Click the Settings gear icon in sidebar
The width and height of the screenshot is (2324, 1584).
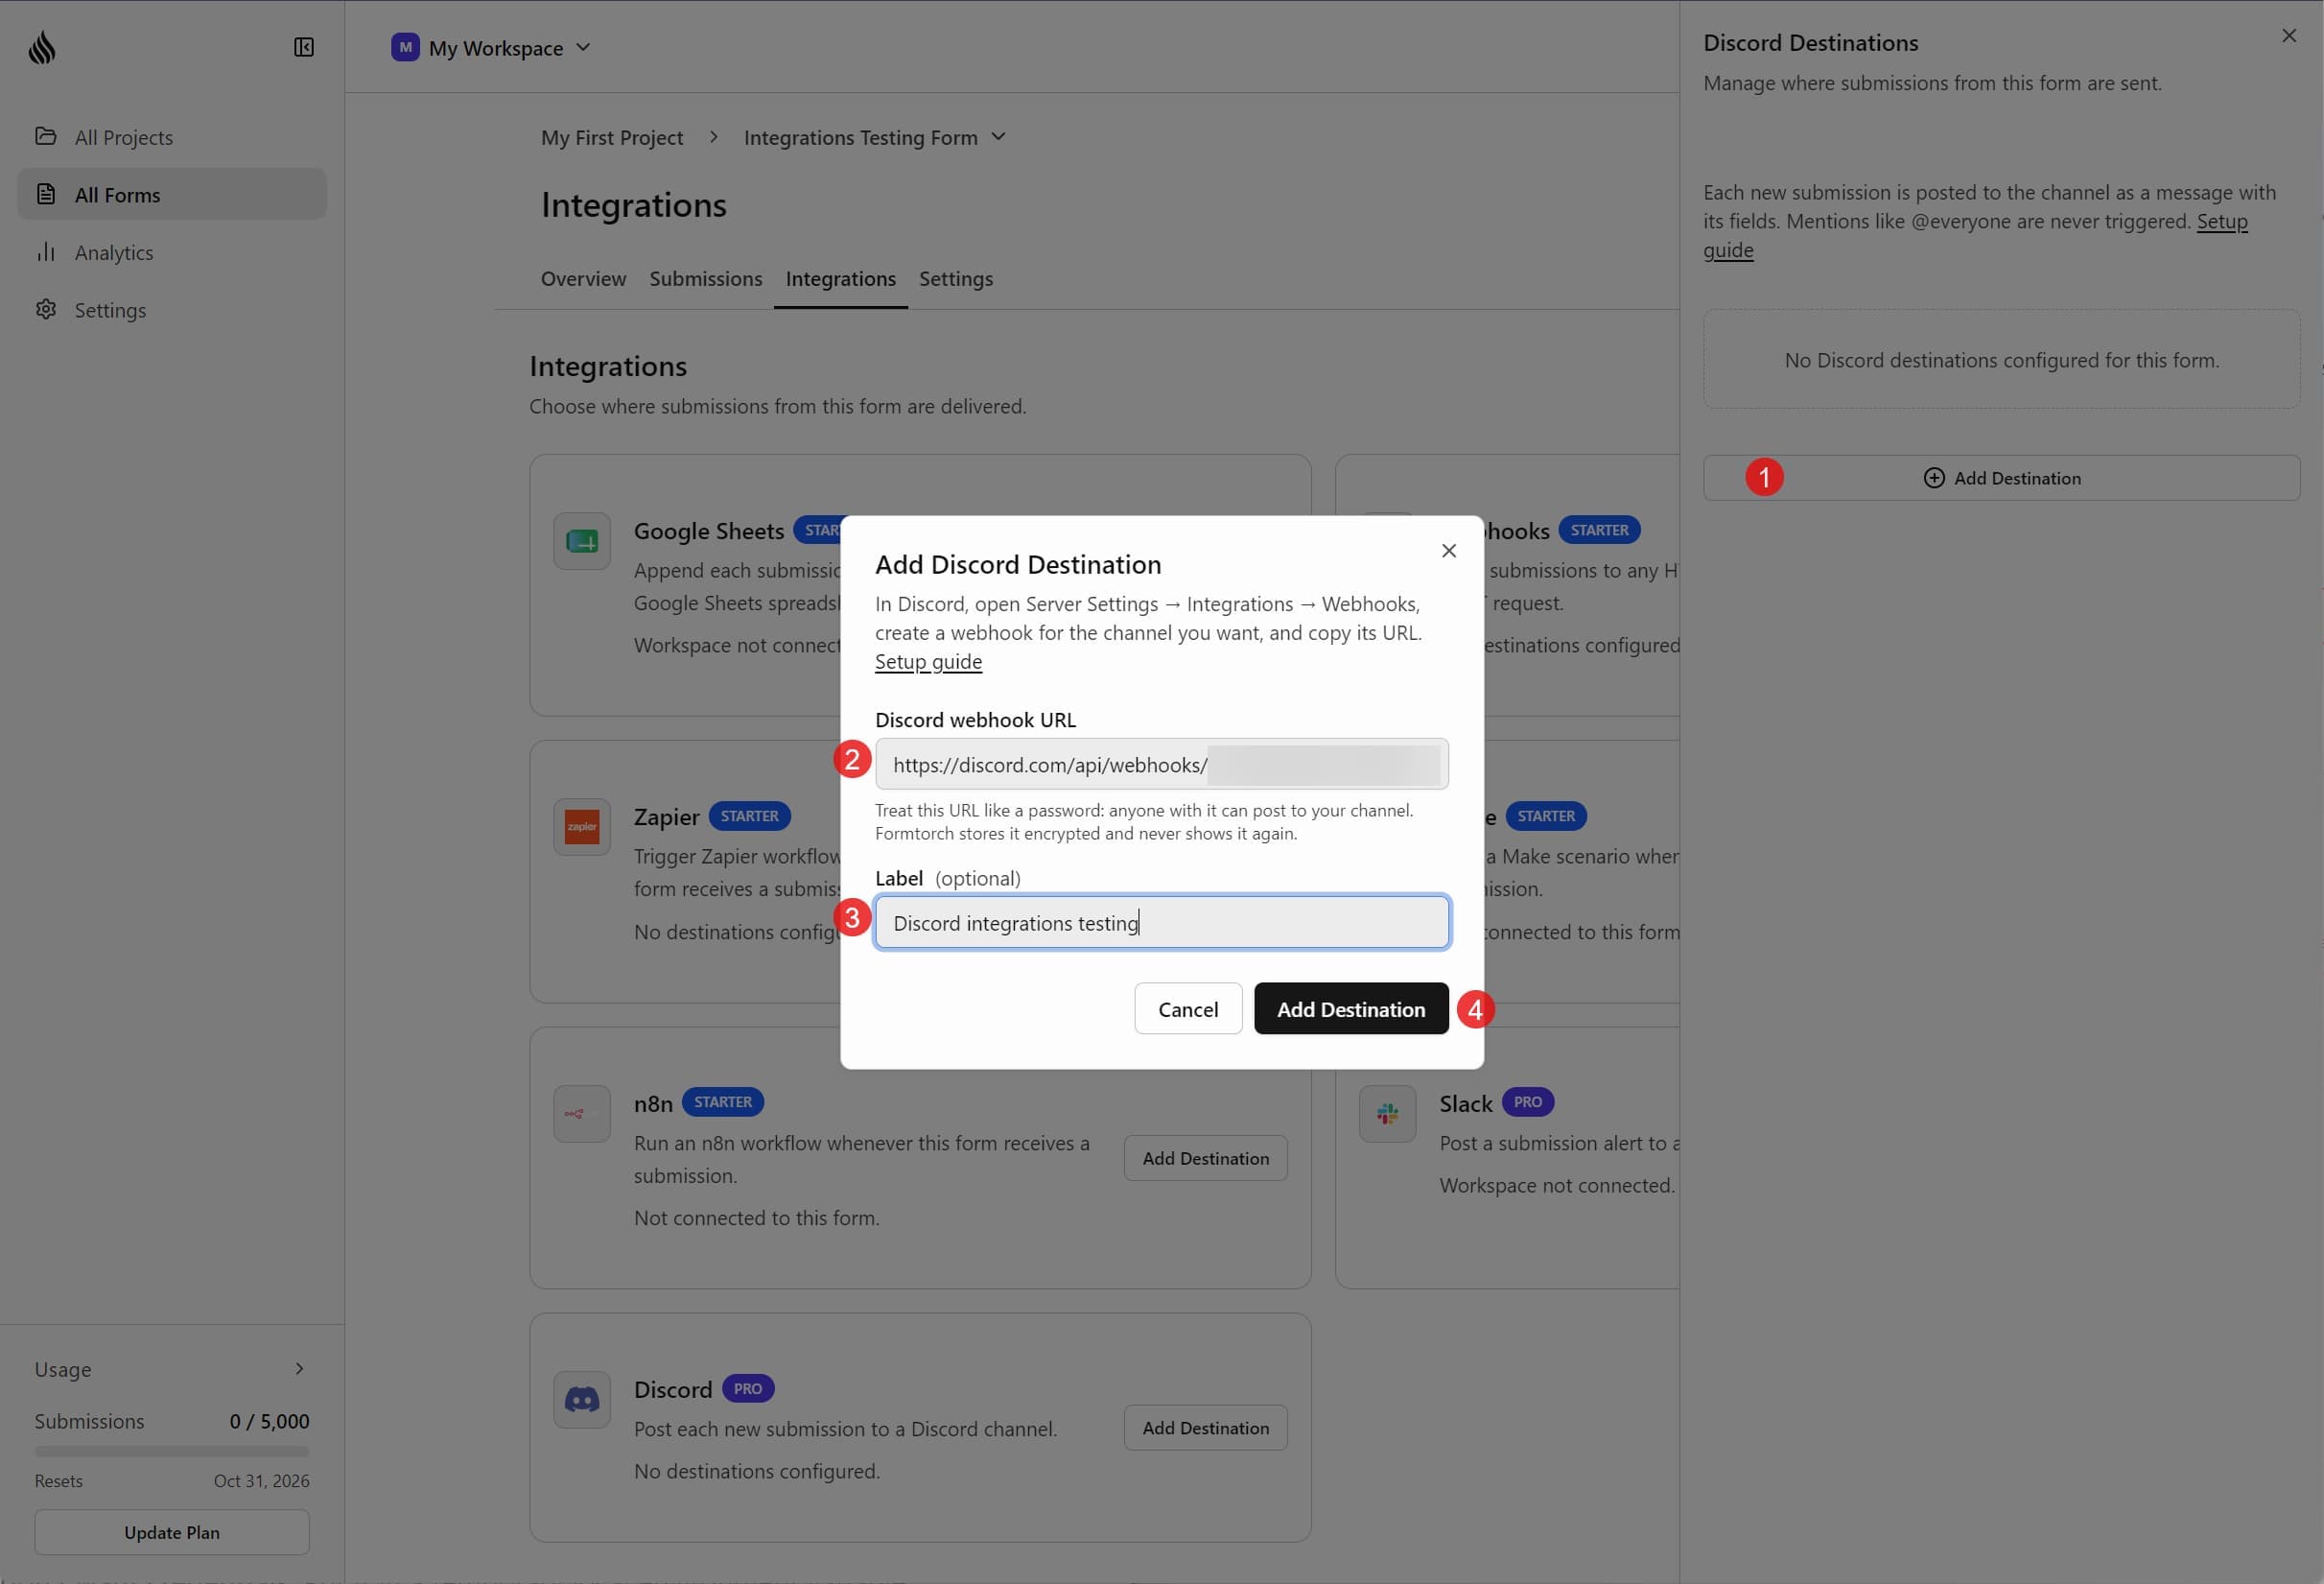[46, 309]
